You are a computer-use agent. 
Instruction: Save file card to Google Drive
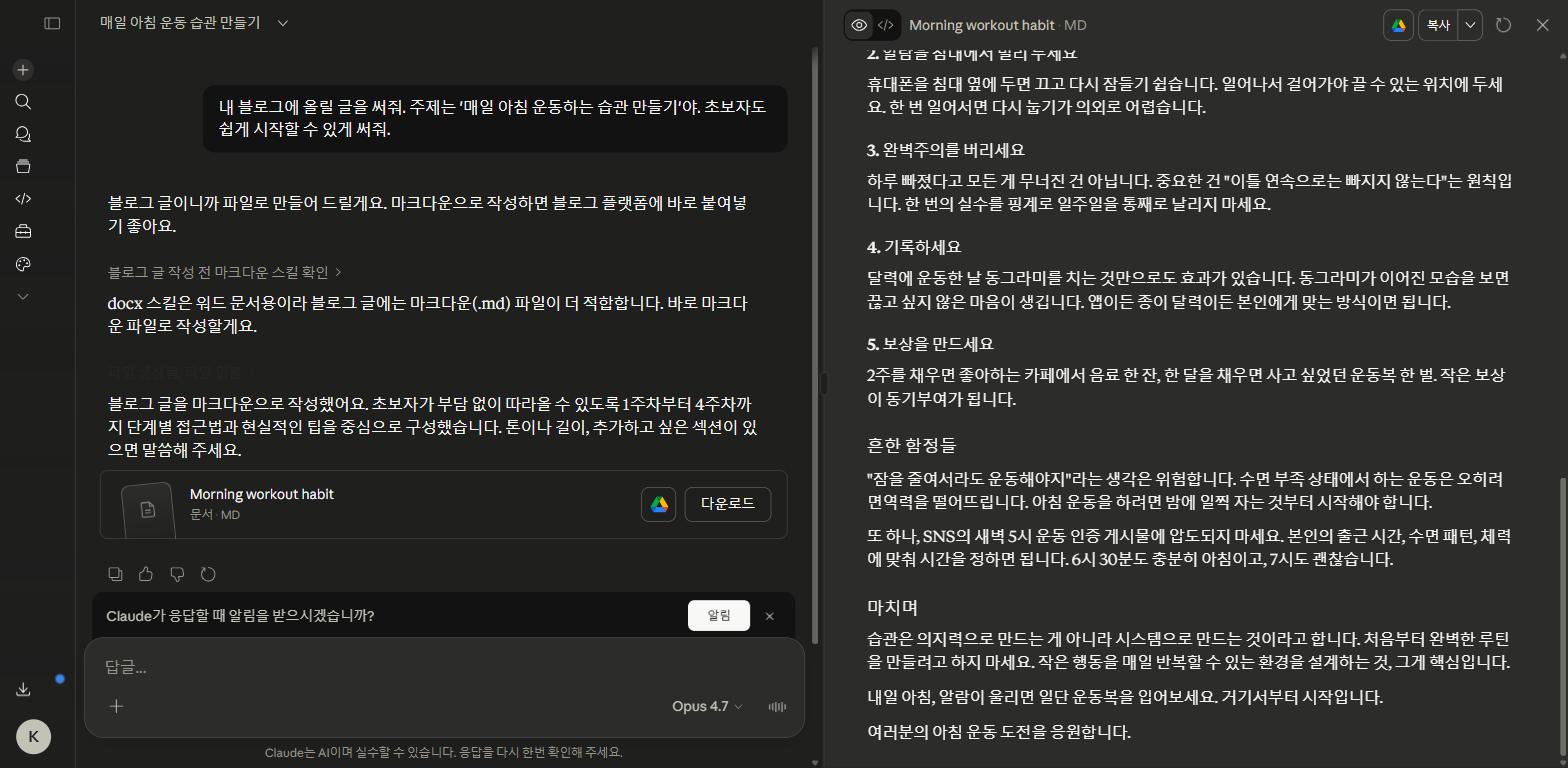pos(659,505)
